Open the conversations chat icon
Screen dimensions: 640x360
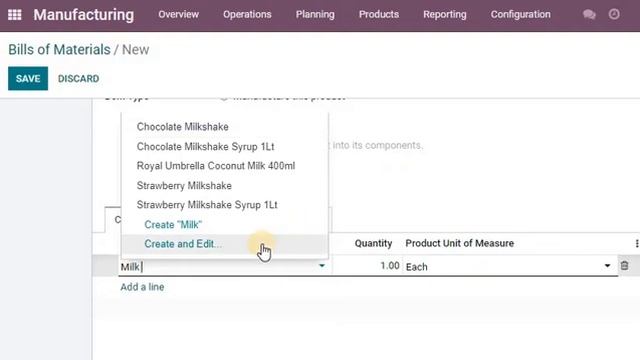(x=589, y=15)
